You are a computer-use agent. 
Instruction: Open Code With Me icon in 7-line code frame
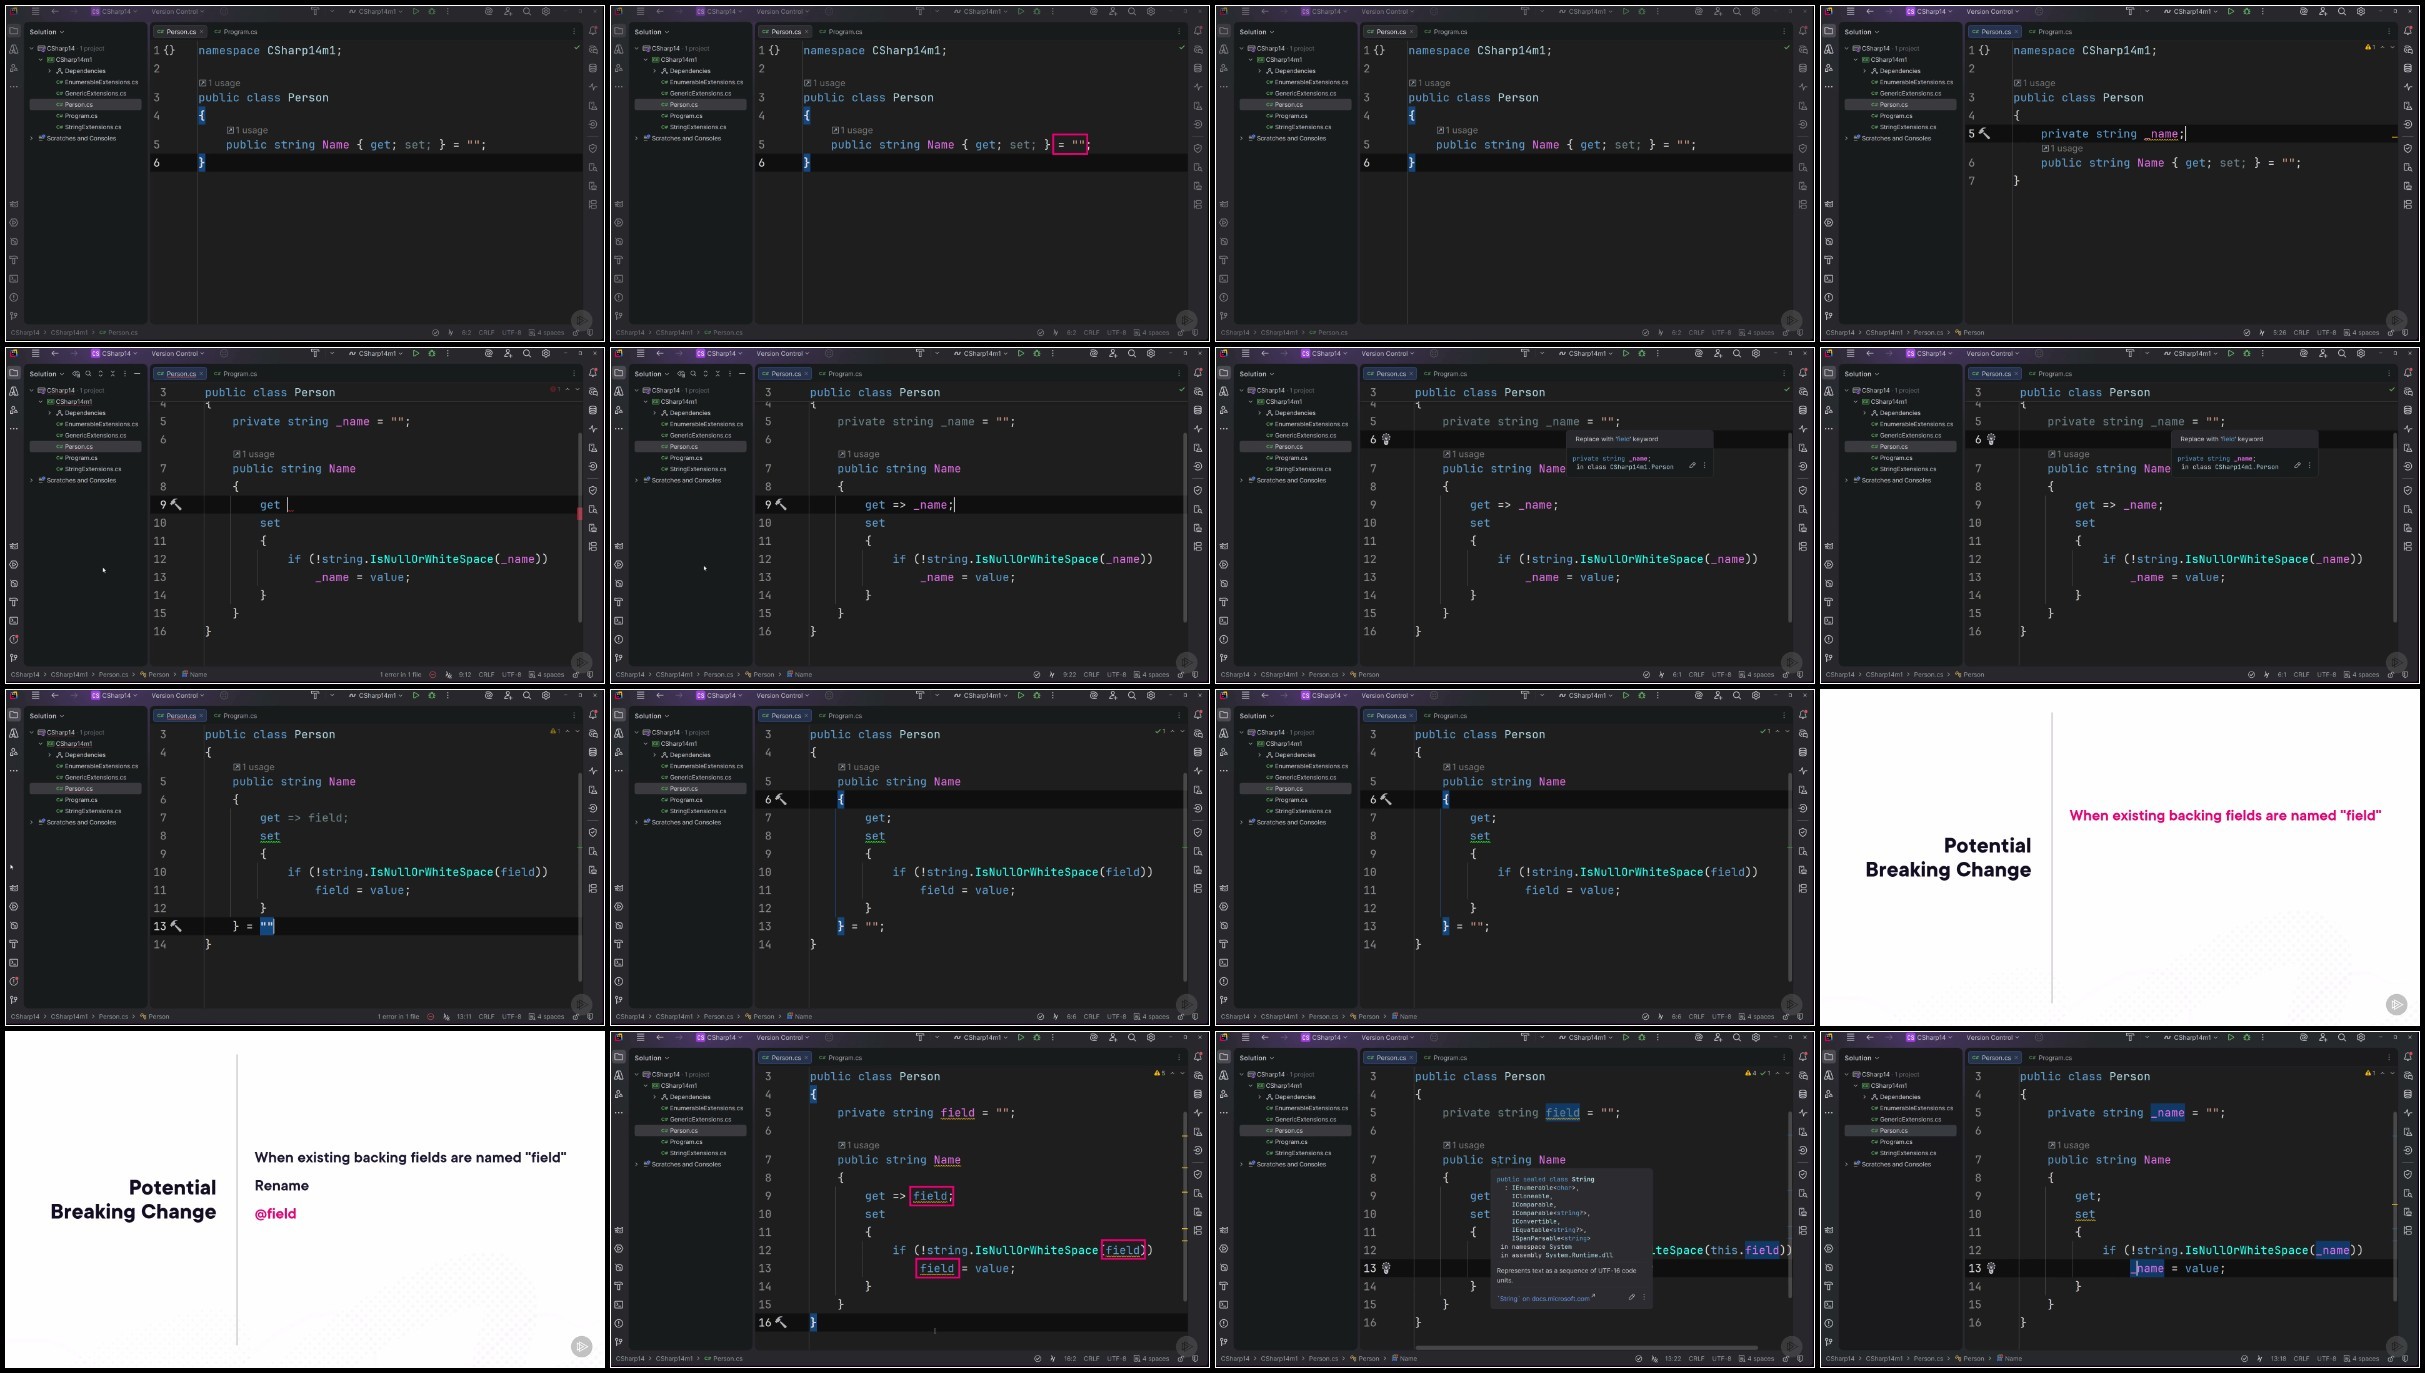[2323, 12]
